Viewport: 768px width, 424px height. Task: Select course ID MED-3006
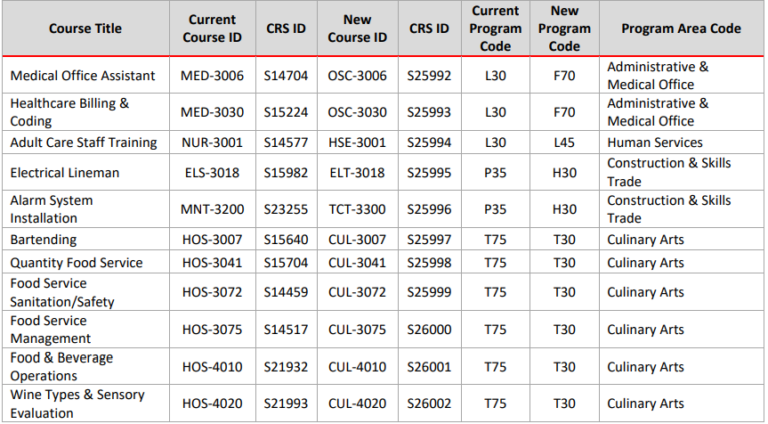211,76
